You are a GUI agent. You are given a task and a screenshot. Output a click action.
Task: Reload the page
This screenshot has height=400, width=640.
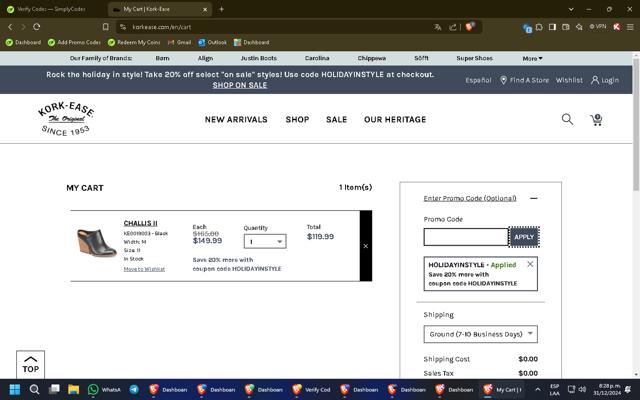pos(37,27)
